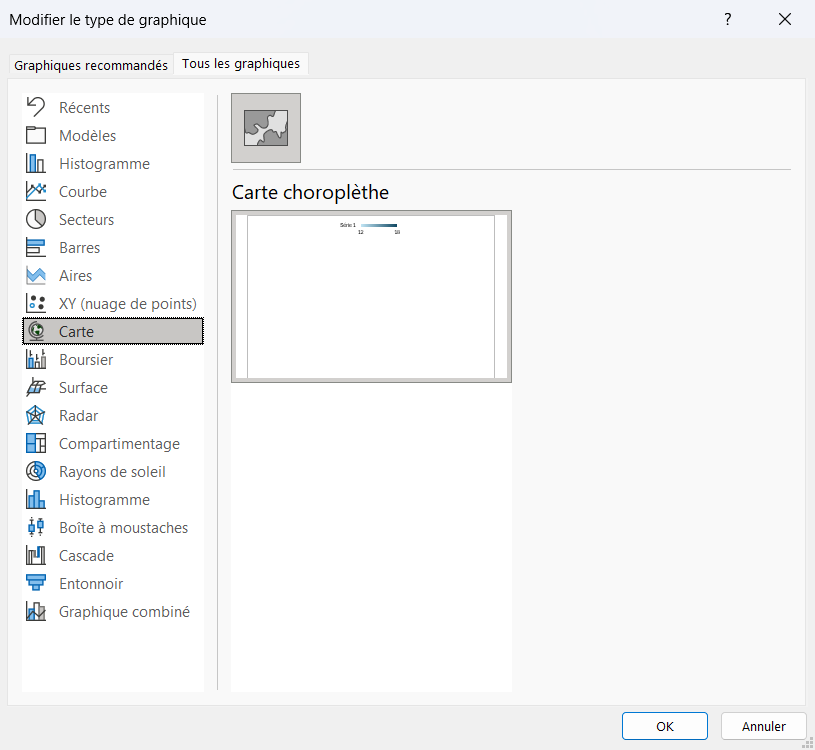The height and width of the screenshot is (750, 815).
Task: Click the Modèles label
Action: coord(87,136)
